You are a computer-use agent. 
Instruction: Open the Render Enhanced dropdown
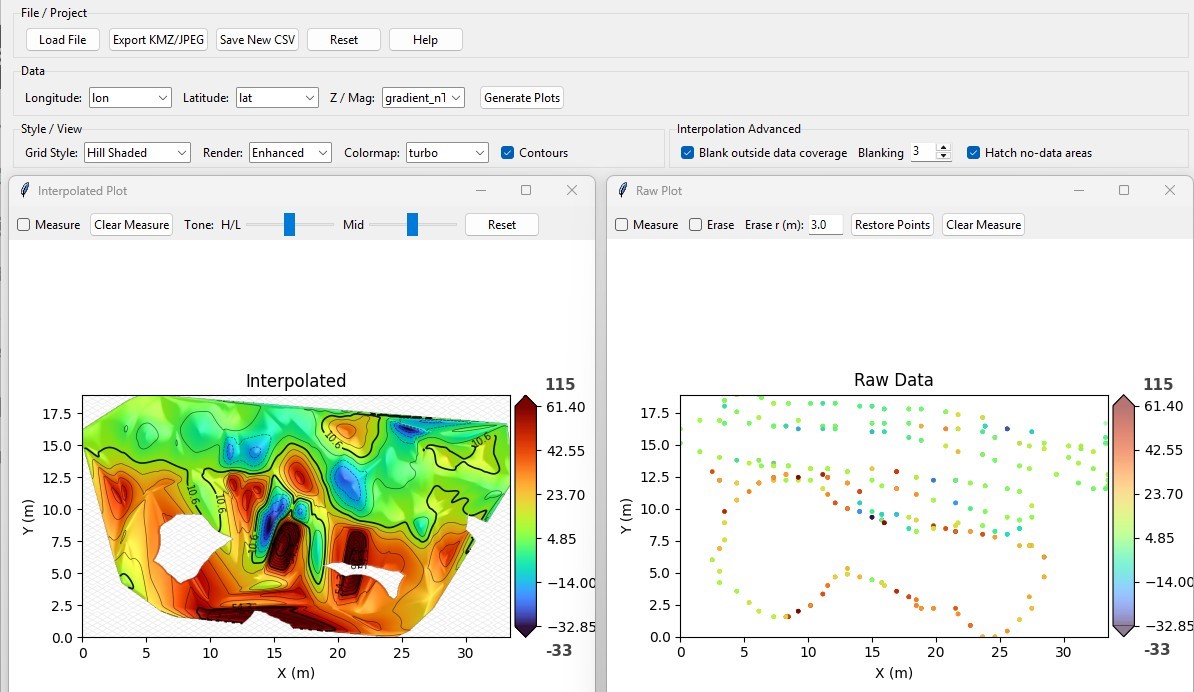click(290, 152)
